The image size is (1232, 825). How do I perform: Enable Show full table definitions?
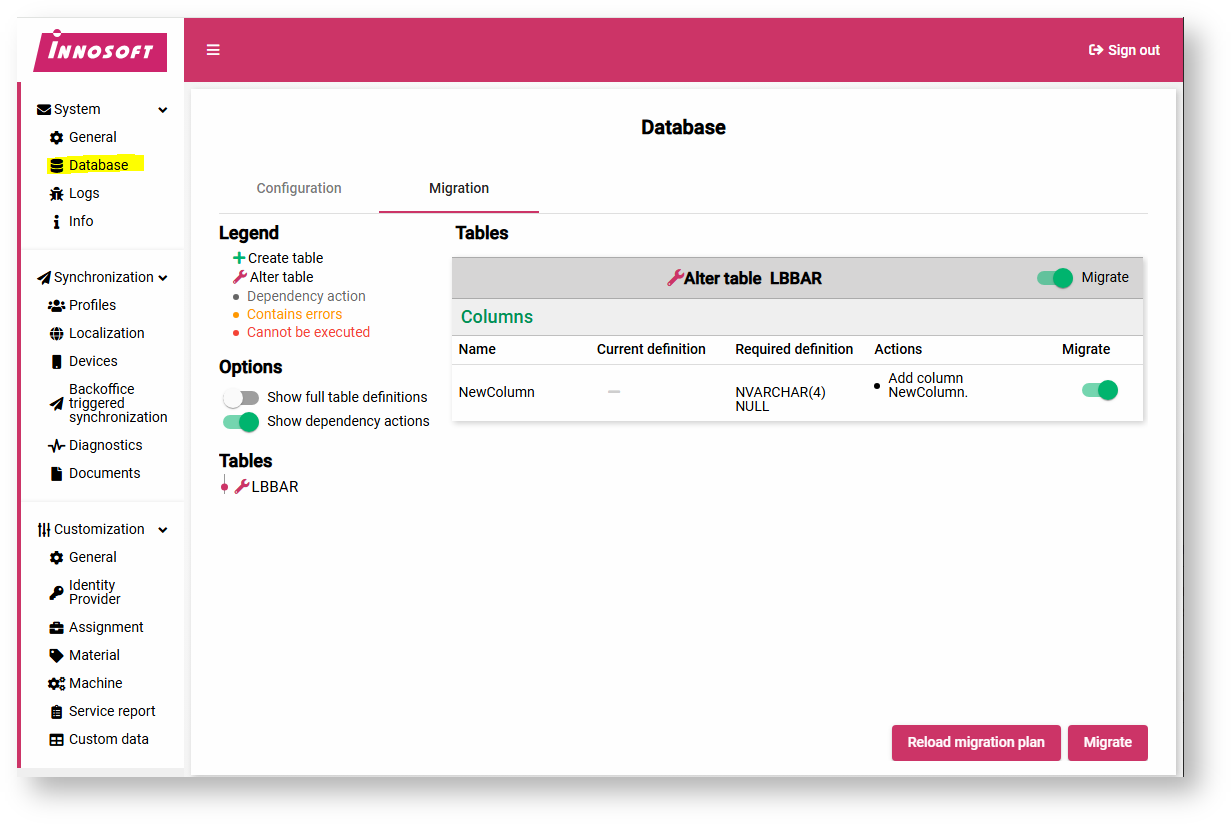click(x=240, y=397)
